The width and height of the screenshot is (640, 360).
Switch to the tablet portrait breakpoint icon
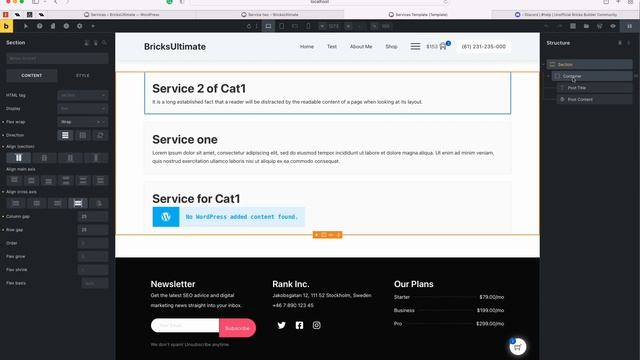point(282,26)
